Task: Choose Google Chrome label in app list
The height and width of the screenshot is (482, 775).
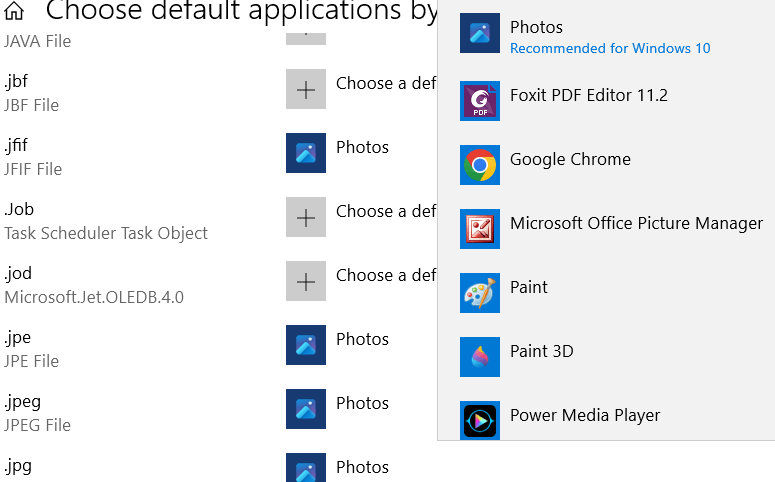Action: (x=570, y=159)
